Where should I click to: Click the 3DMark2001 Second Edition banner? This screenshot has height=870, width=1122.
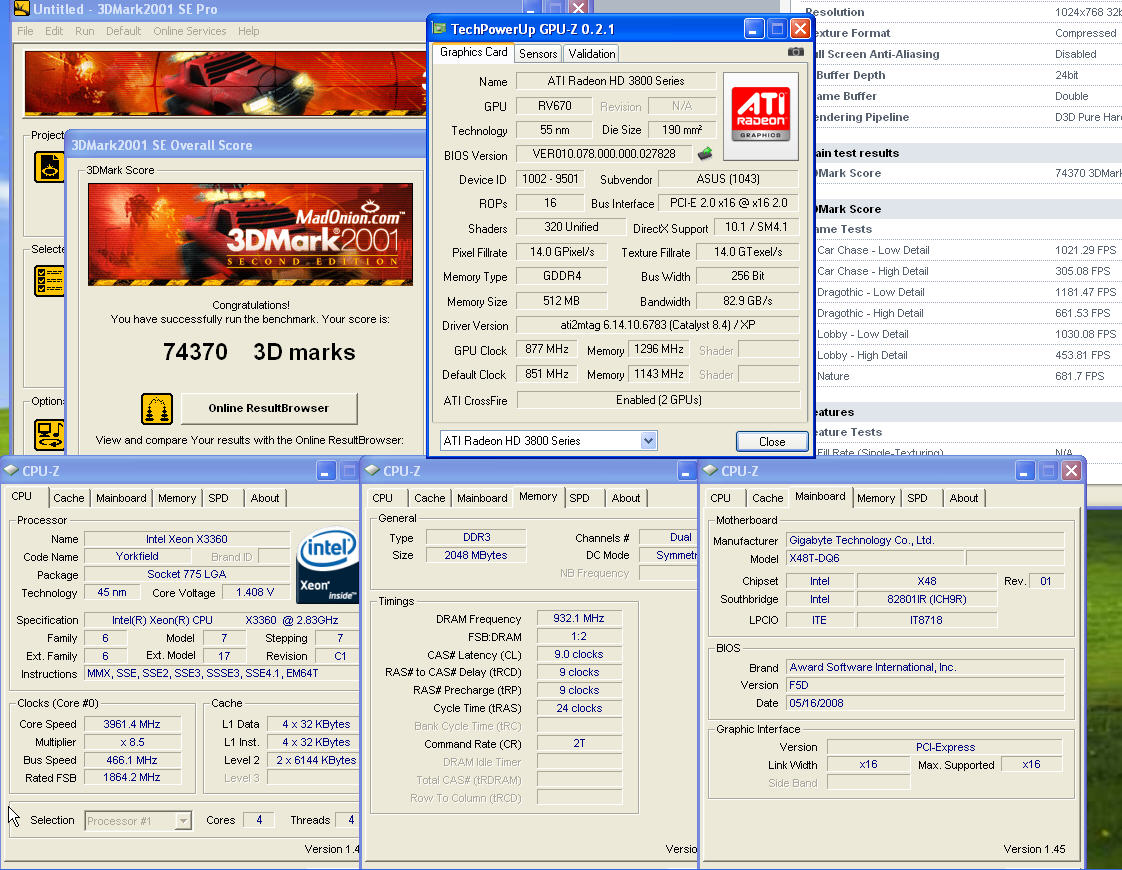tap(250, 234)
